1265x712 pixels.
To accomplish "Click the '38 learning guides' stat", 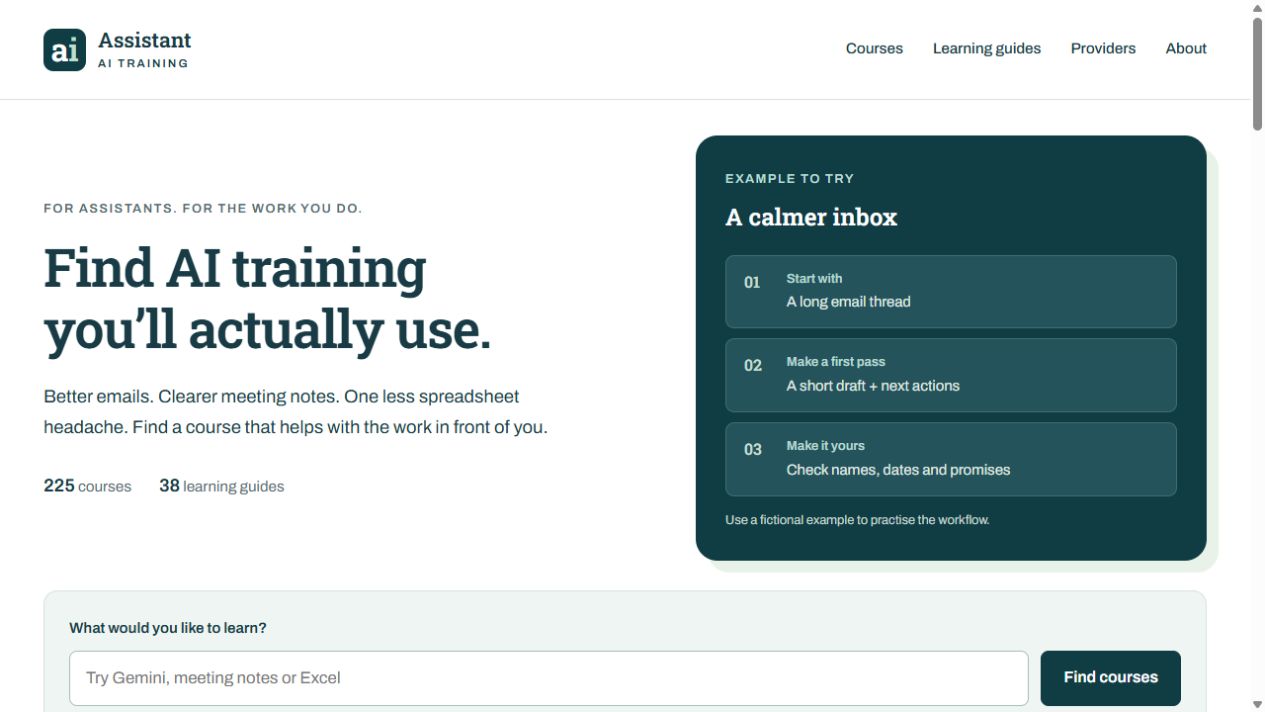I will pos(221,486).
